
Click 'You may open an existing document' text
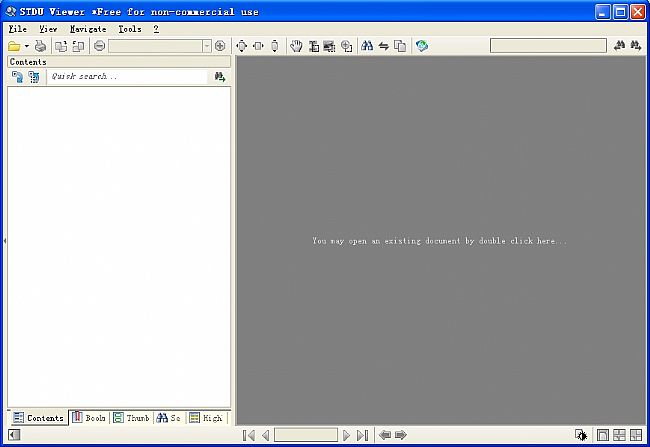pos(439,241)
